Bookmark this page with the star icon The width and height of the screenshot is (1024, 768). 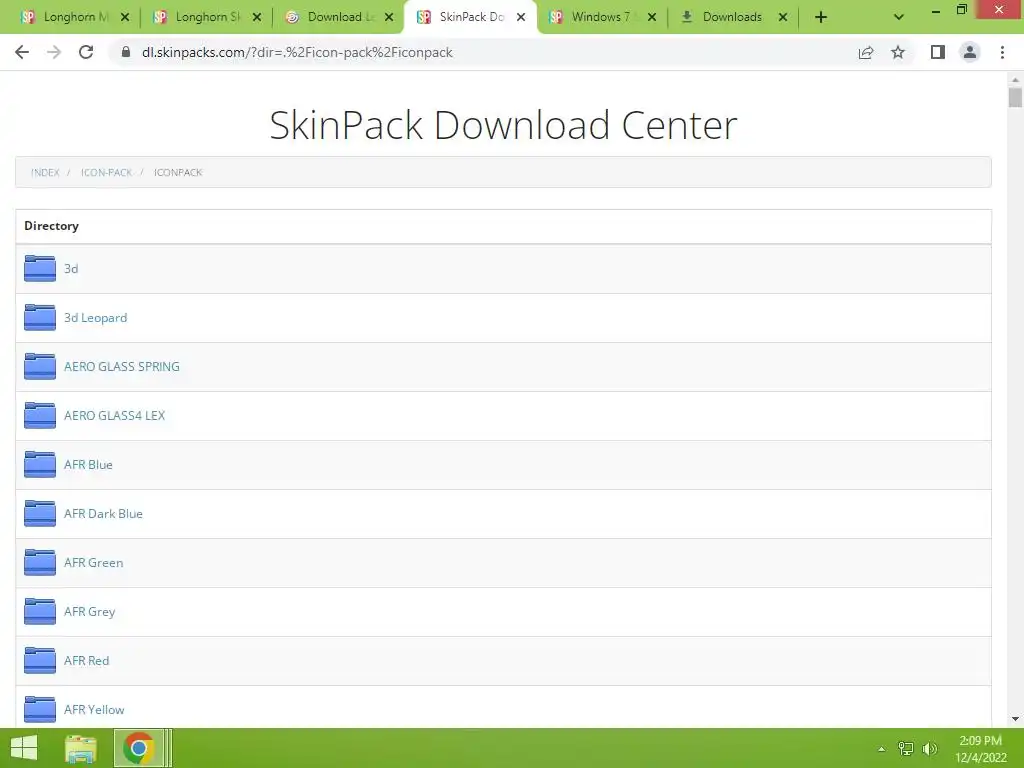(x=898, y=52)
